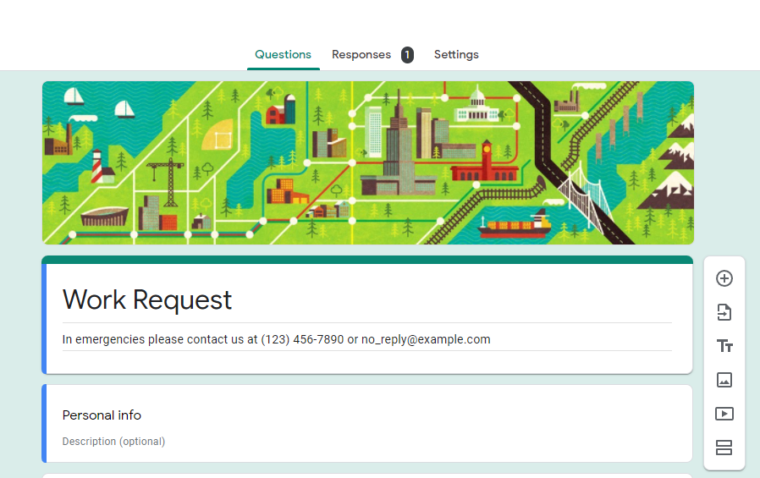Edit the emergency contact description text
This screenshot has width=760, height=478.
(x=276, y=339)
